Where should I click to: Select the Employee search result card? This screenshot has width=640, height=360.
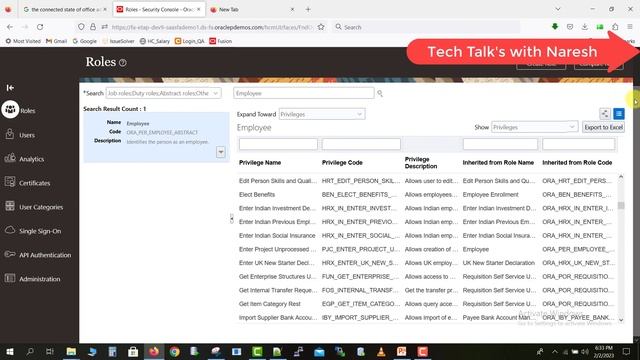156,137
